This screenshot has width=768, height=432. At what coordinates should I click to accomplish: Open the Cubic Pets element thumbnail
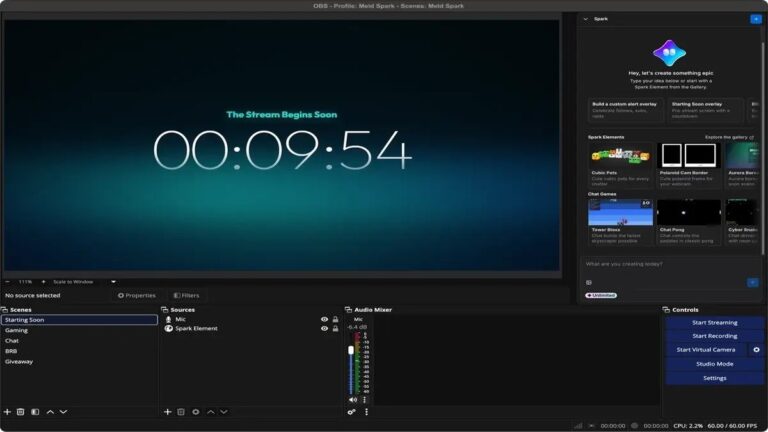(621, 156)
